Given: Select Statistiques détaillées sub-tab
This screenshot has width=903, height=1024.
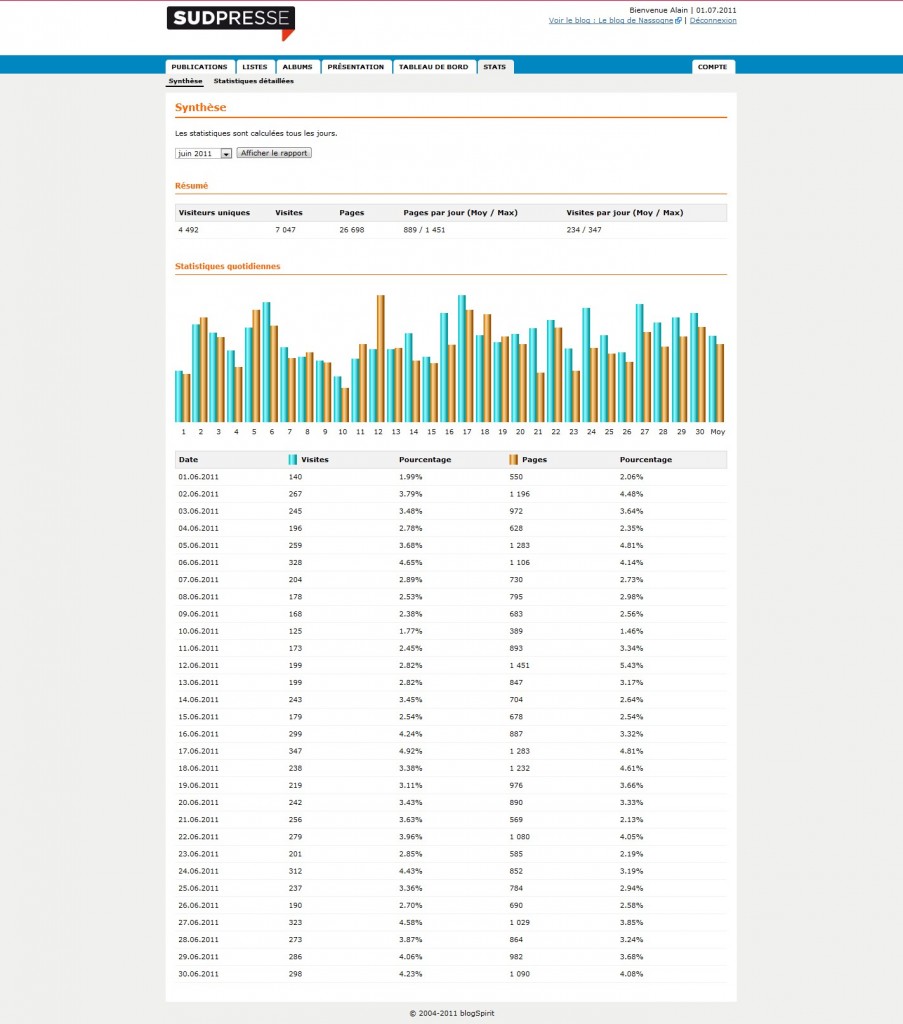Looking at the screenshot, I should [x=253, y=81].
